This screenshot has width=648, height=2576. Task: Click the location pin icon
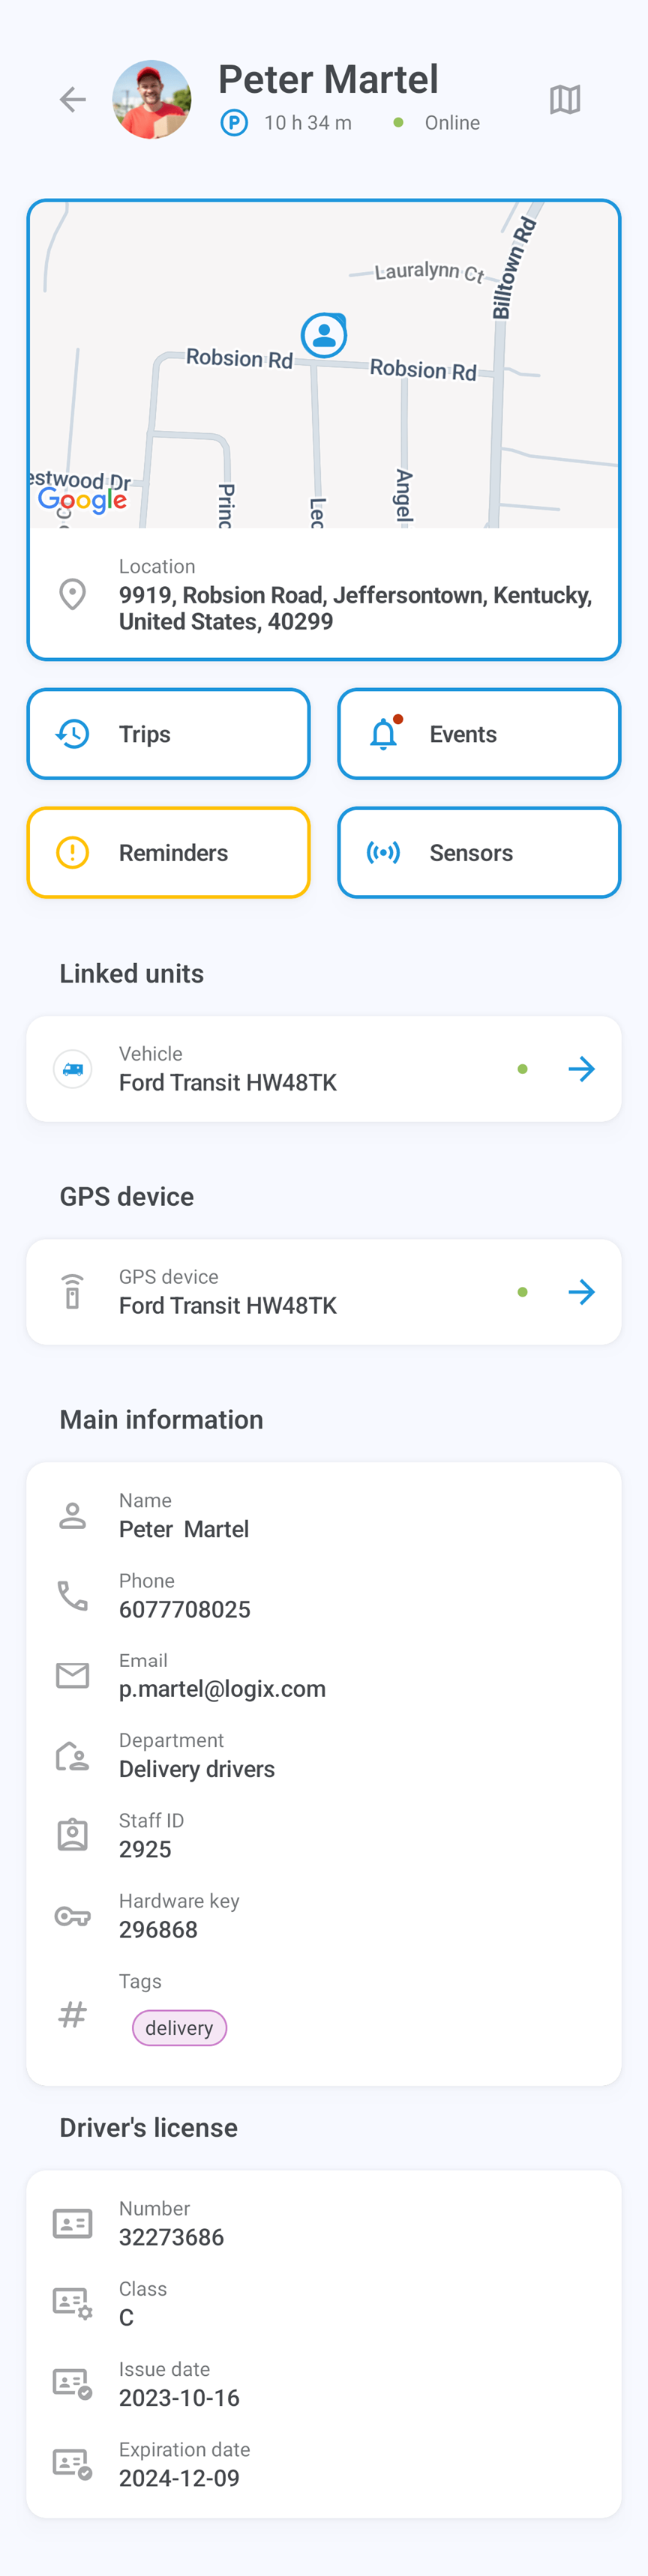coord(72,594)
